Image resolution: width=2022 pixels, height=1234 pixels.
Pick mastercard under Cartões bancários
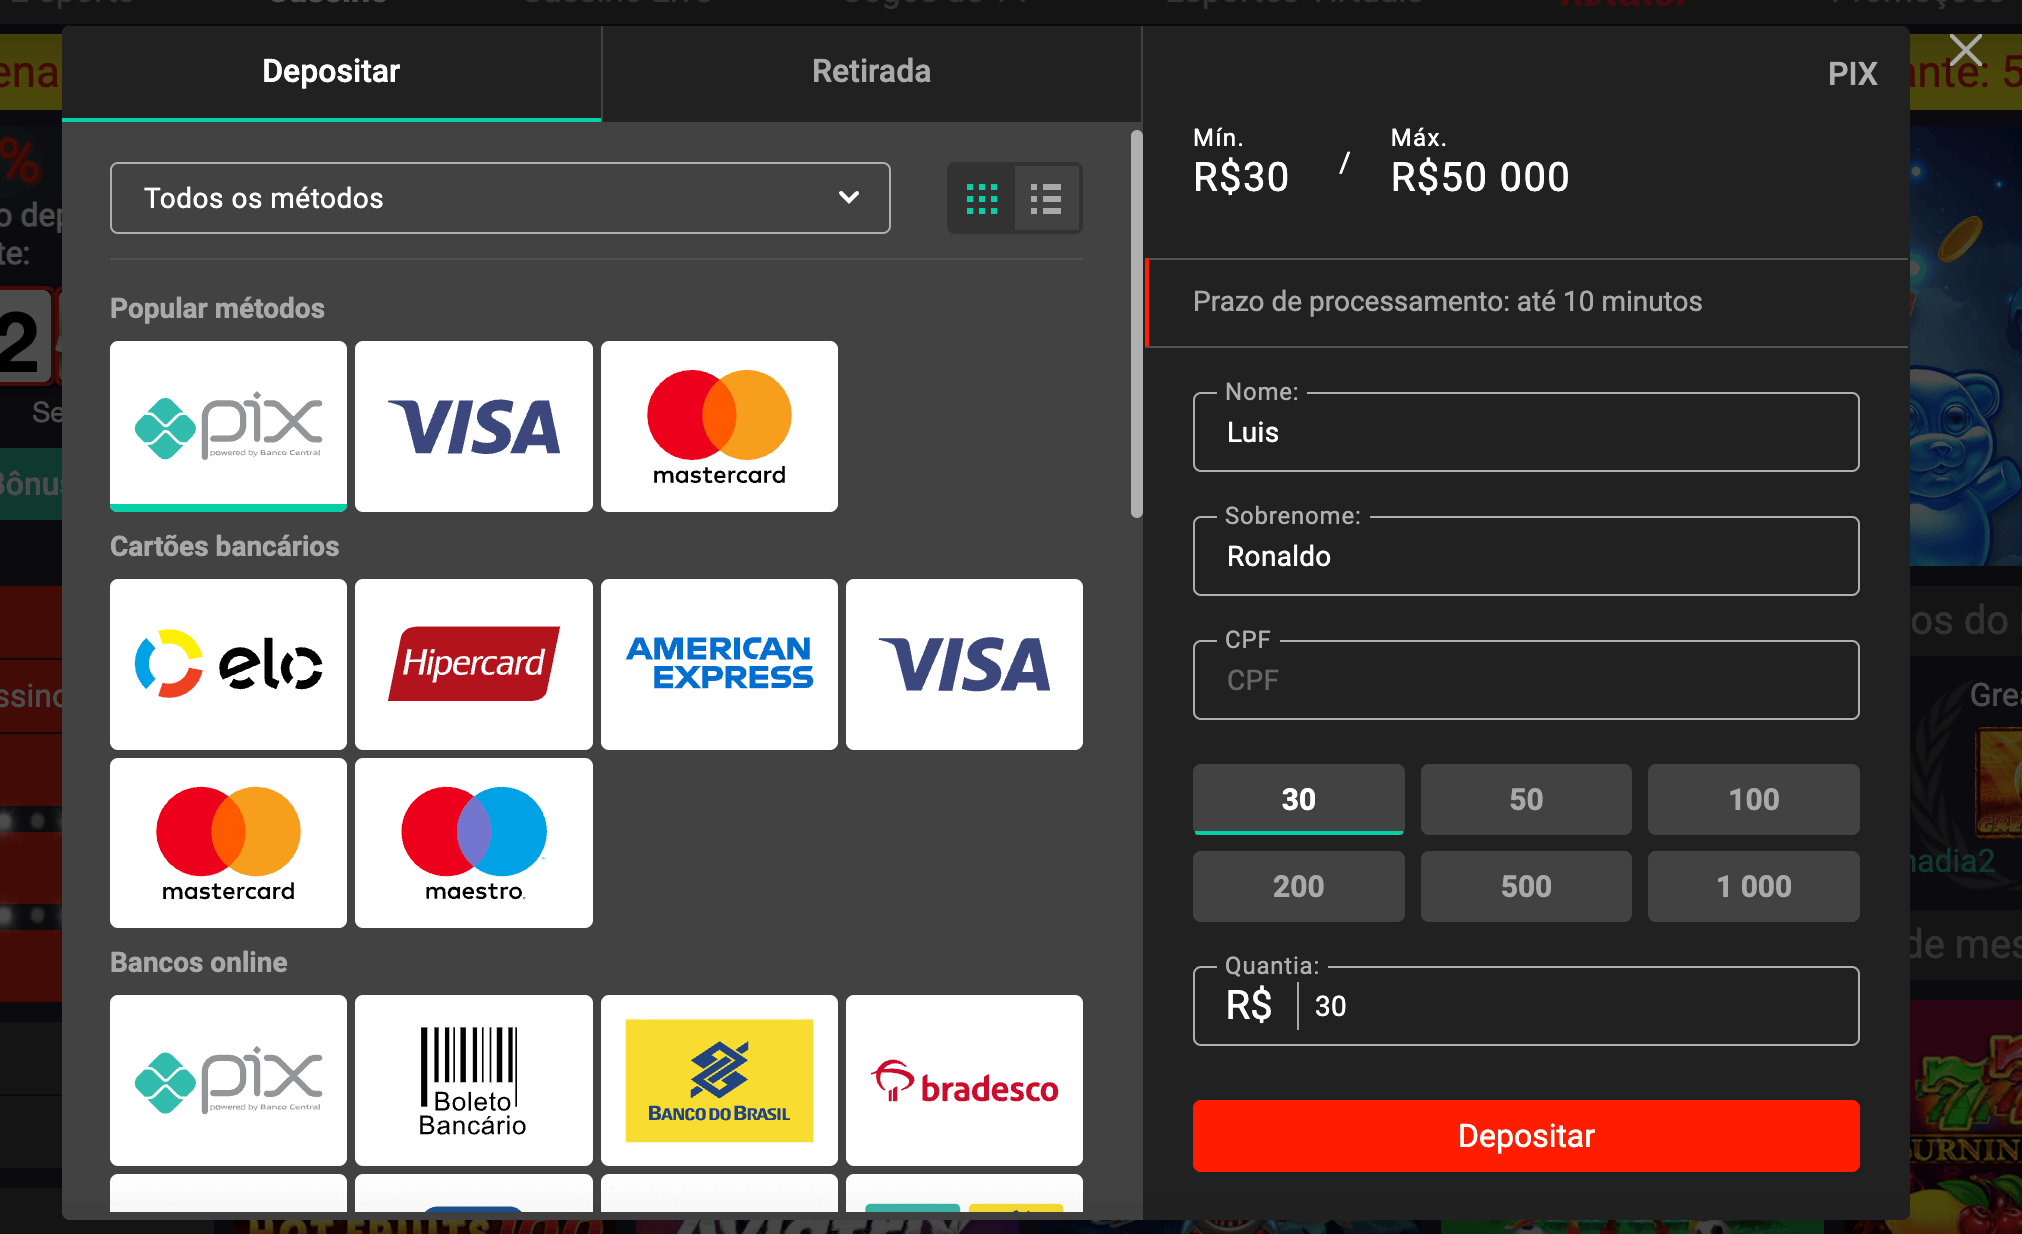pos(228,843)
